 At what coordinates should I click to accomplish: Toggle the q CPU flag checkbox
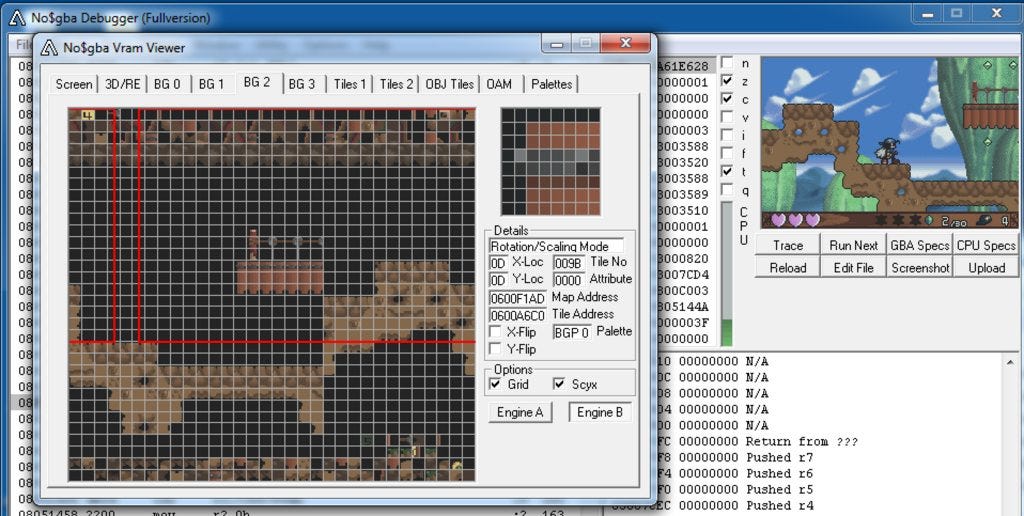pyautogui.click(x=726, y=189)
